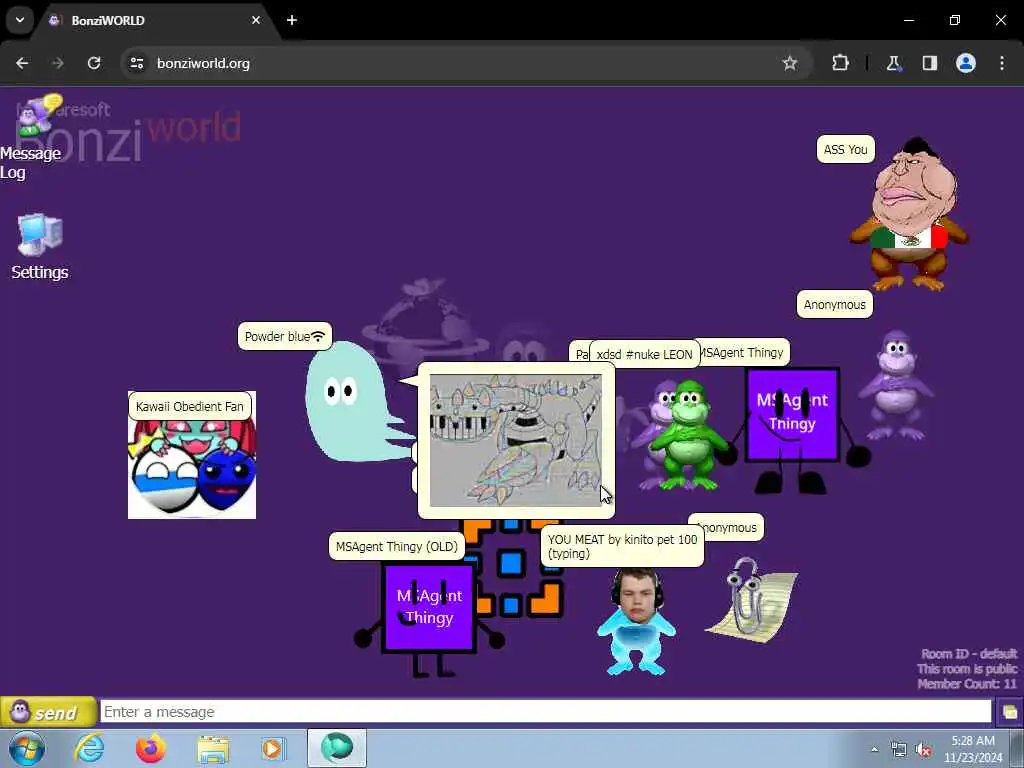Image resolution: width=1024 pixels, height=768 pixels.
Task: Click the Anonymous label above Clippy
Action: [728, 527]
